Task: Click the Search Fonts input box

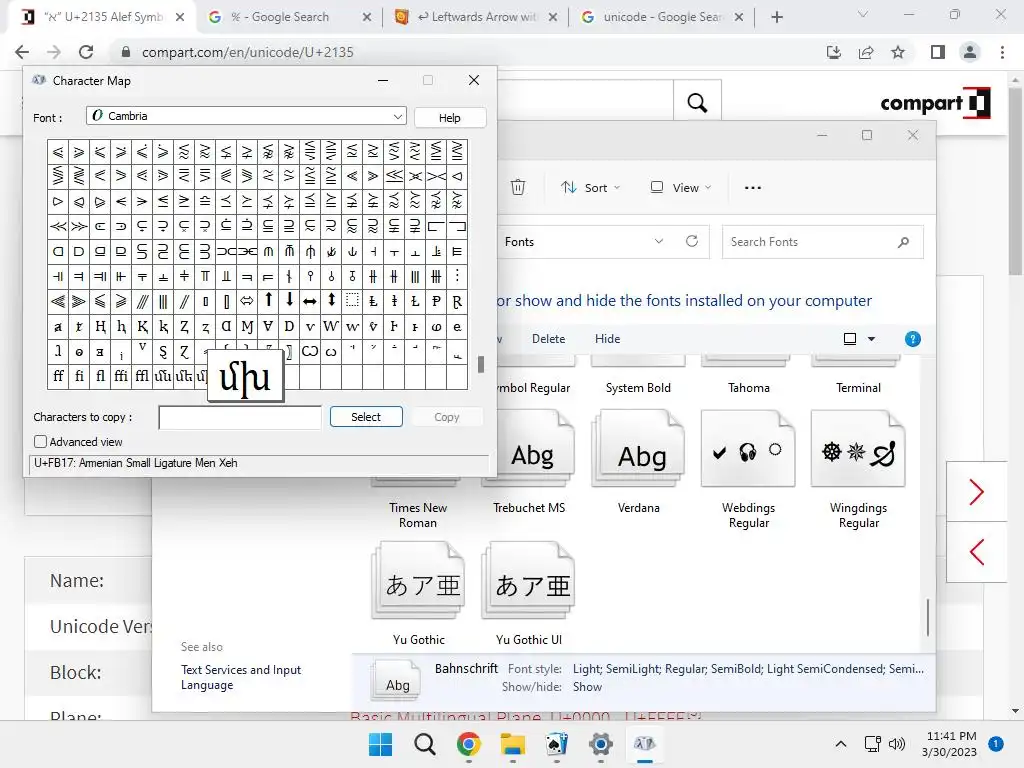Action: 810,242
